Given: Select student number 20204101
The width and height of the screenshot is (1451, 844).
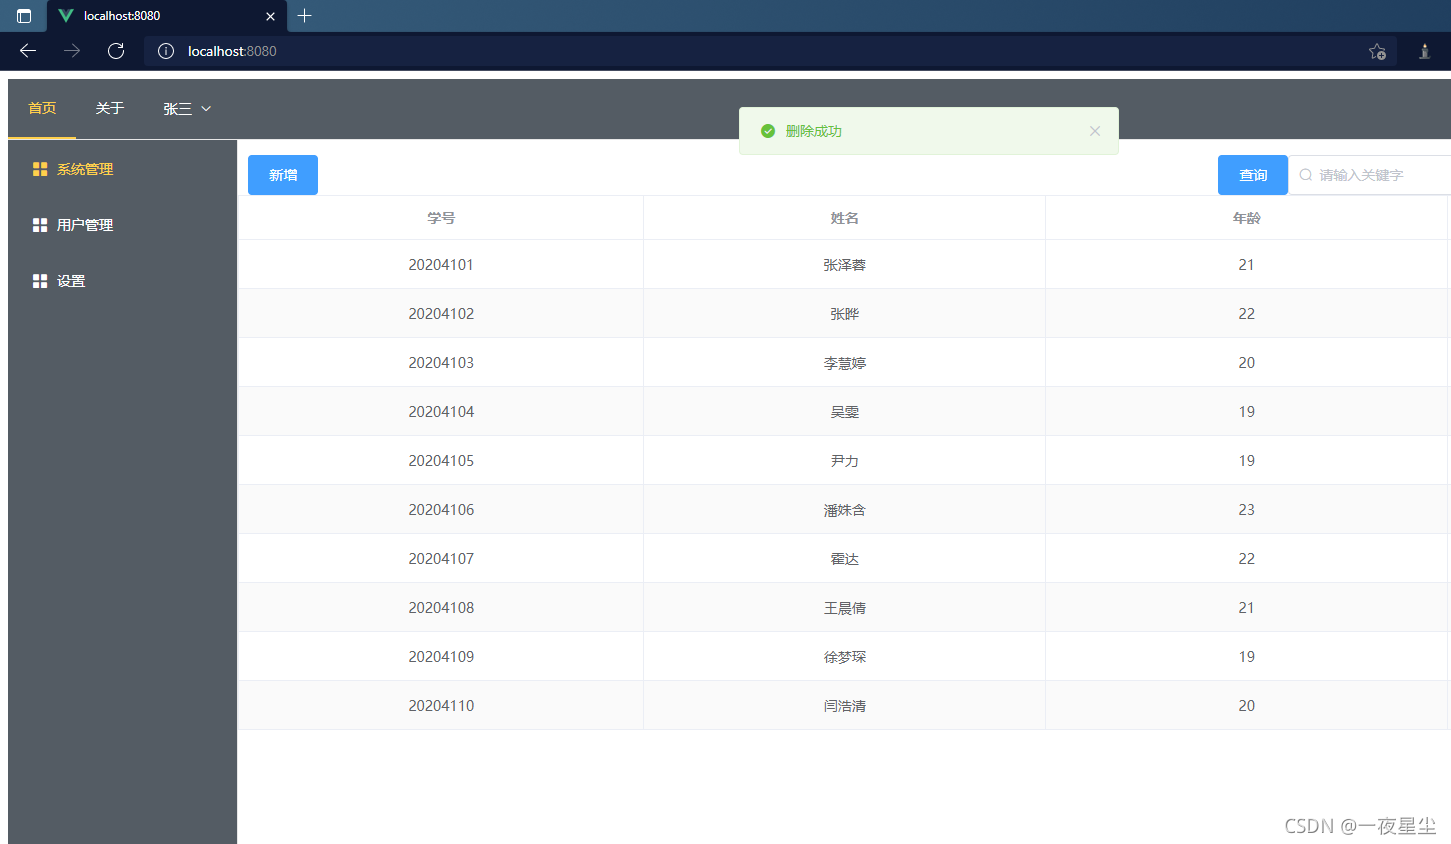Looking at the screenshot, I should (x=441, y=265).
